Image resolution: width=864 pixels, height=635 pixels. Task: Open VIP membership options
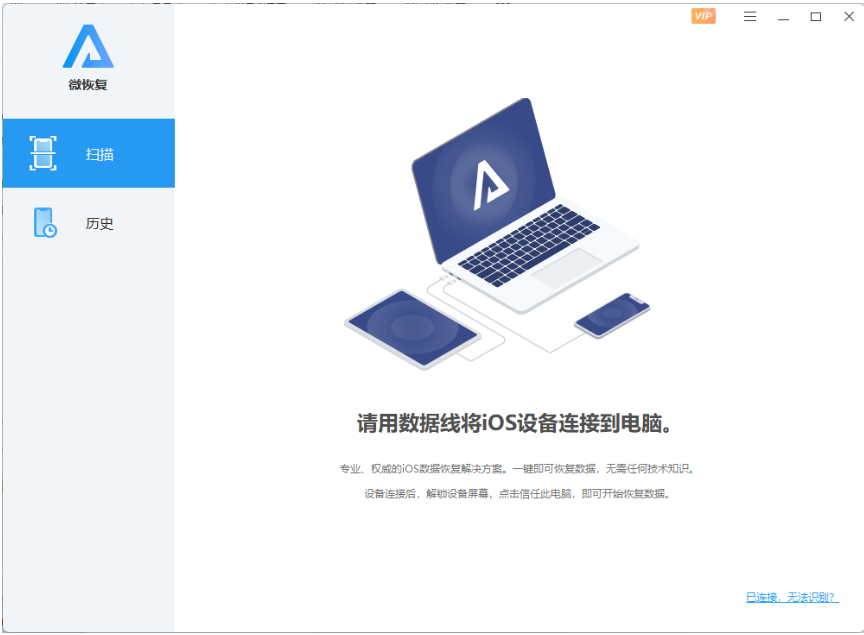703,16
